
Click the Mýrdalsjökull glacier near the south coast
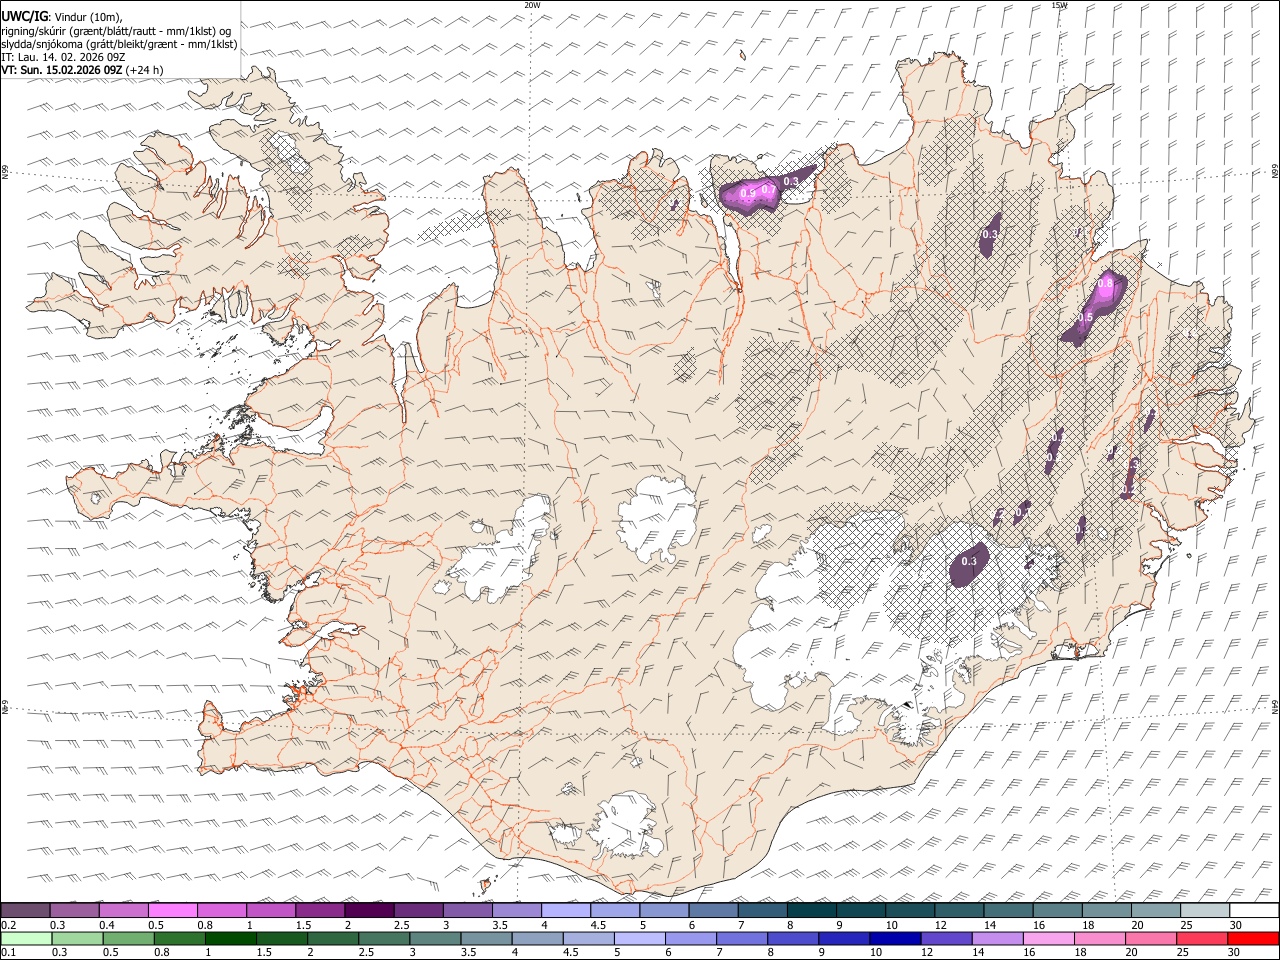[x=625, y=825]
